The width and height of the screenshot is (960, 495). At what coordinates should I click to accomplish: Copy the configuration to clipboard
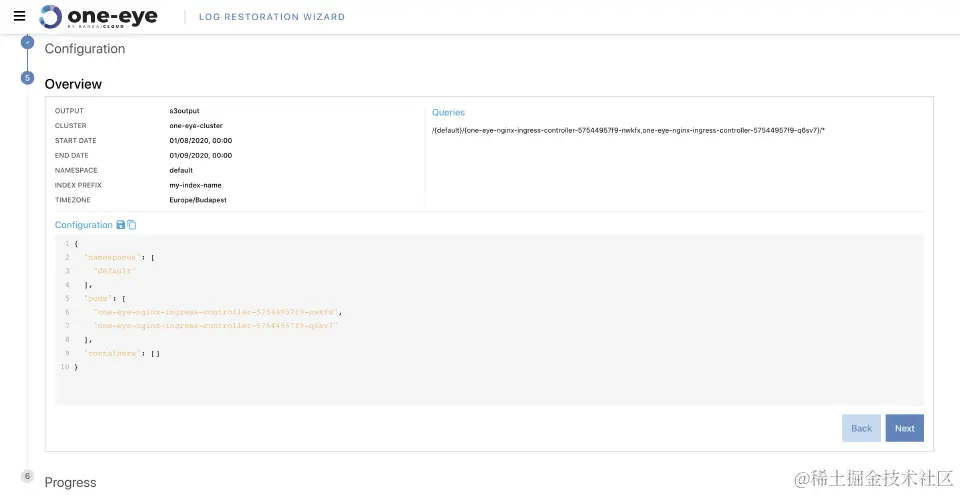coord(132,225)
